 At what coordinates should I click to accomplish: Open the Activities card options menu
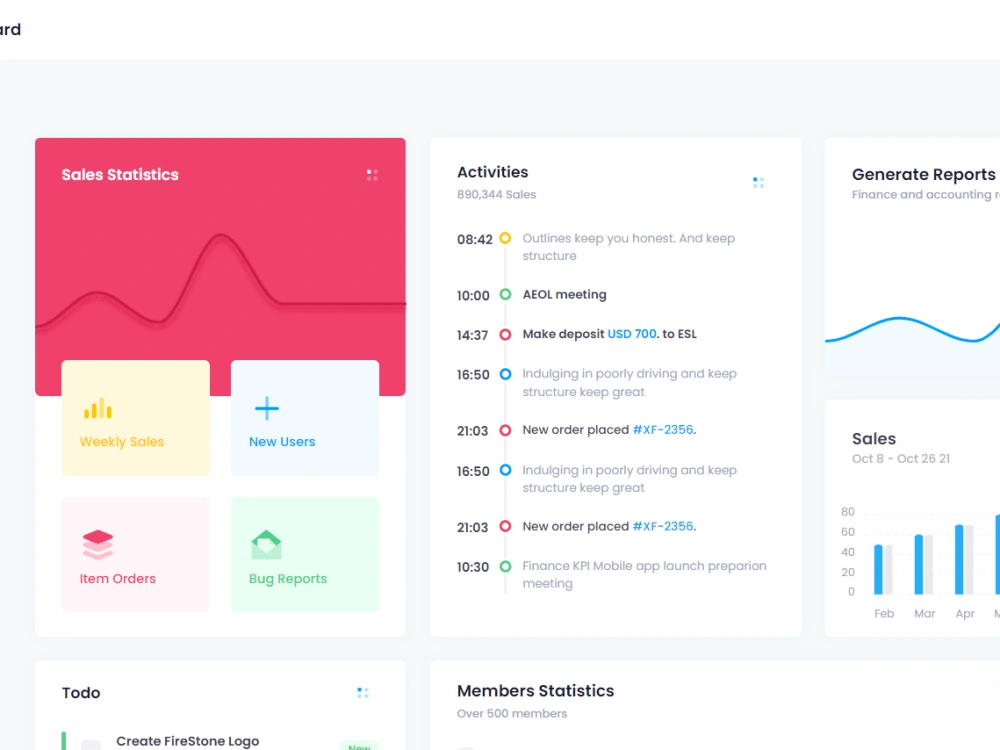point(758,182)
